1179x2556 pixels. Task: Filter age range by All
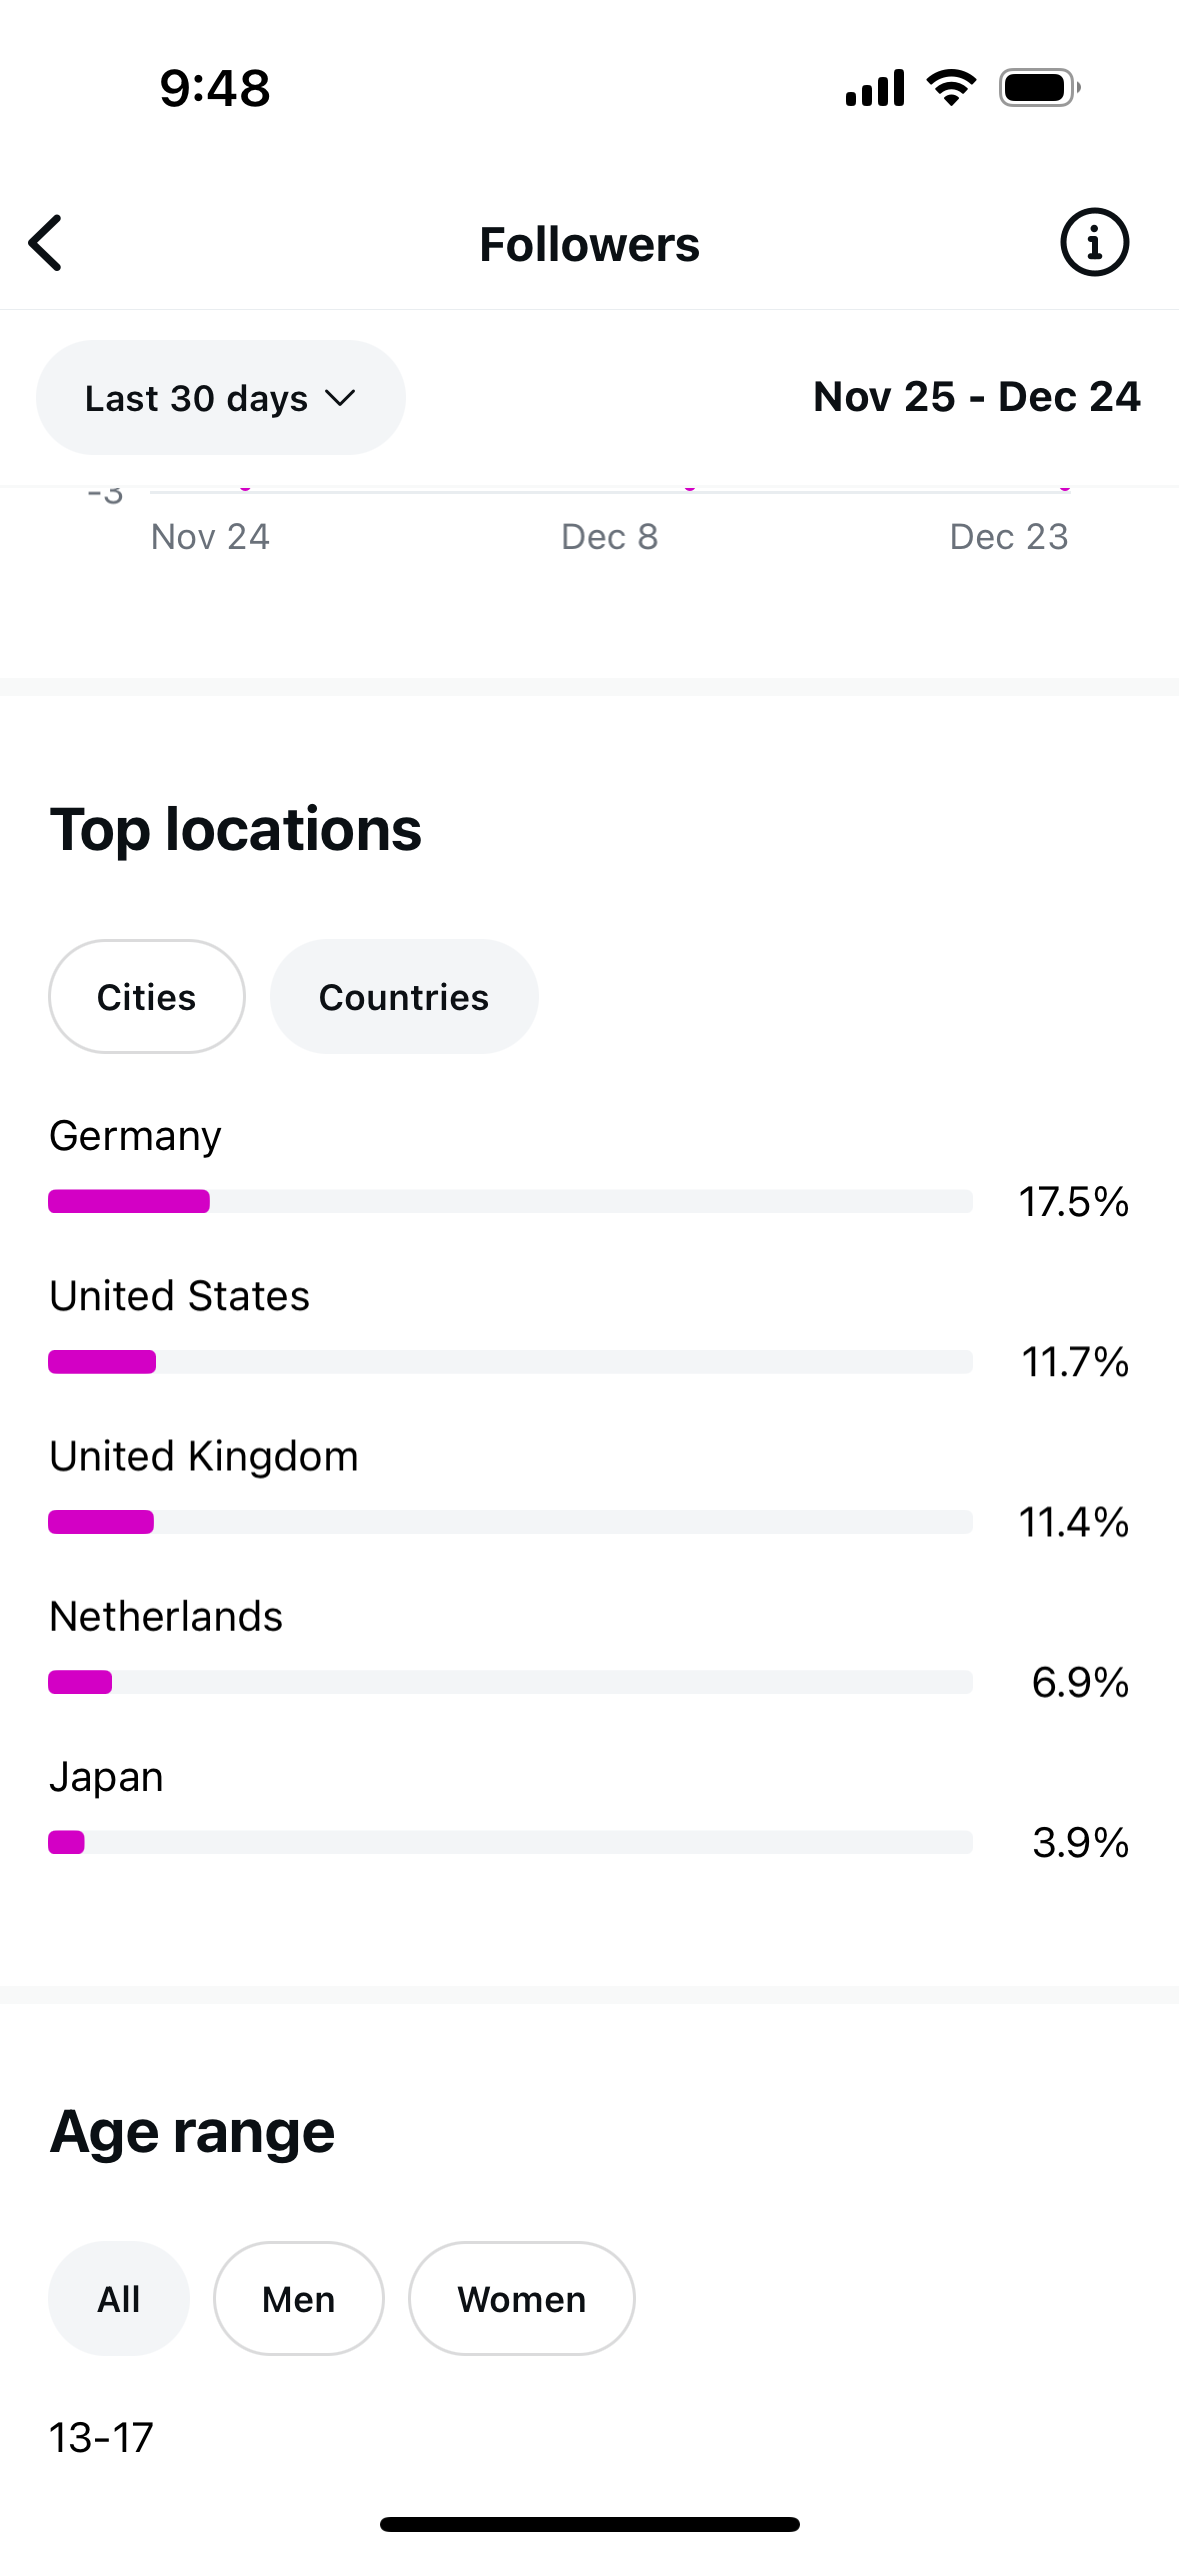pyautogui.click(x=119, y=2300)
